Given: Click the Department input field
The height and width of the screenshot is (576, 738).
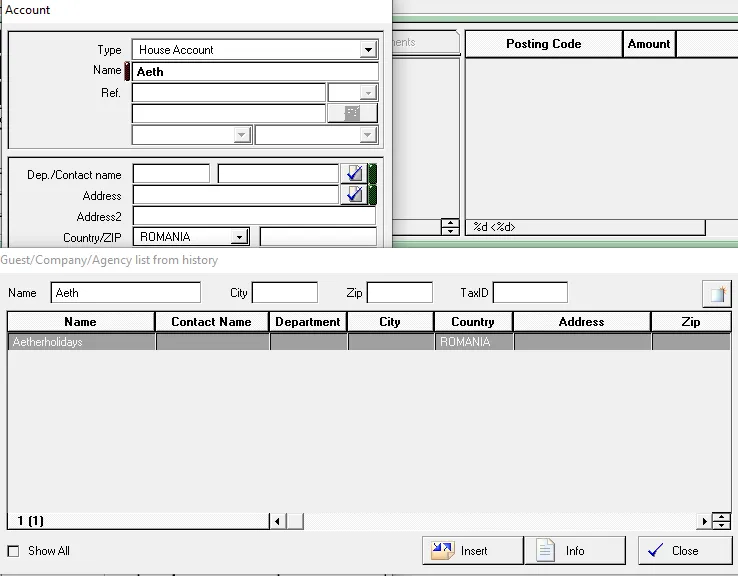Looking at the screenshot, I should 171,174.
